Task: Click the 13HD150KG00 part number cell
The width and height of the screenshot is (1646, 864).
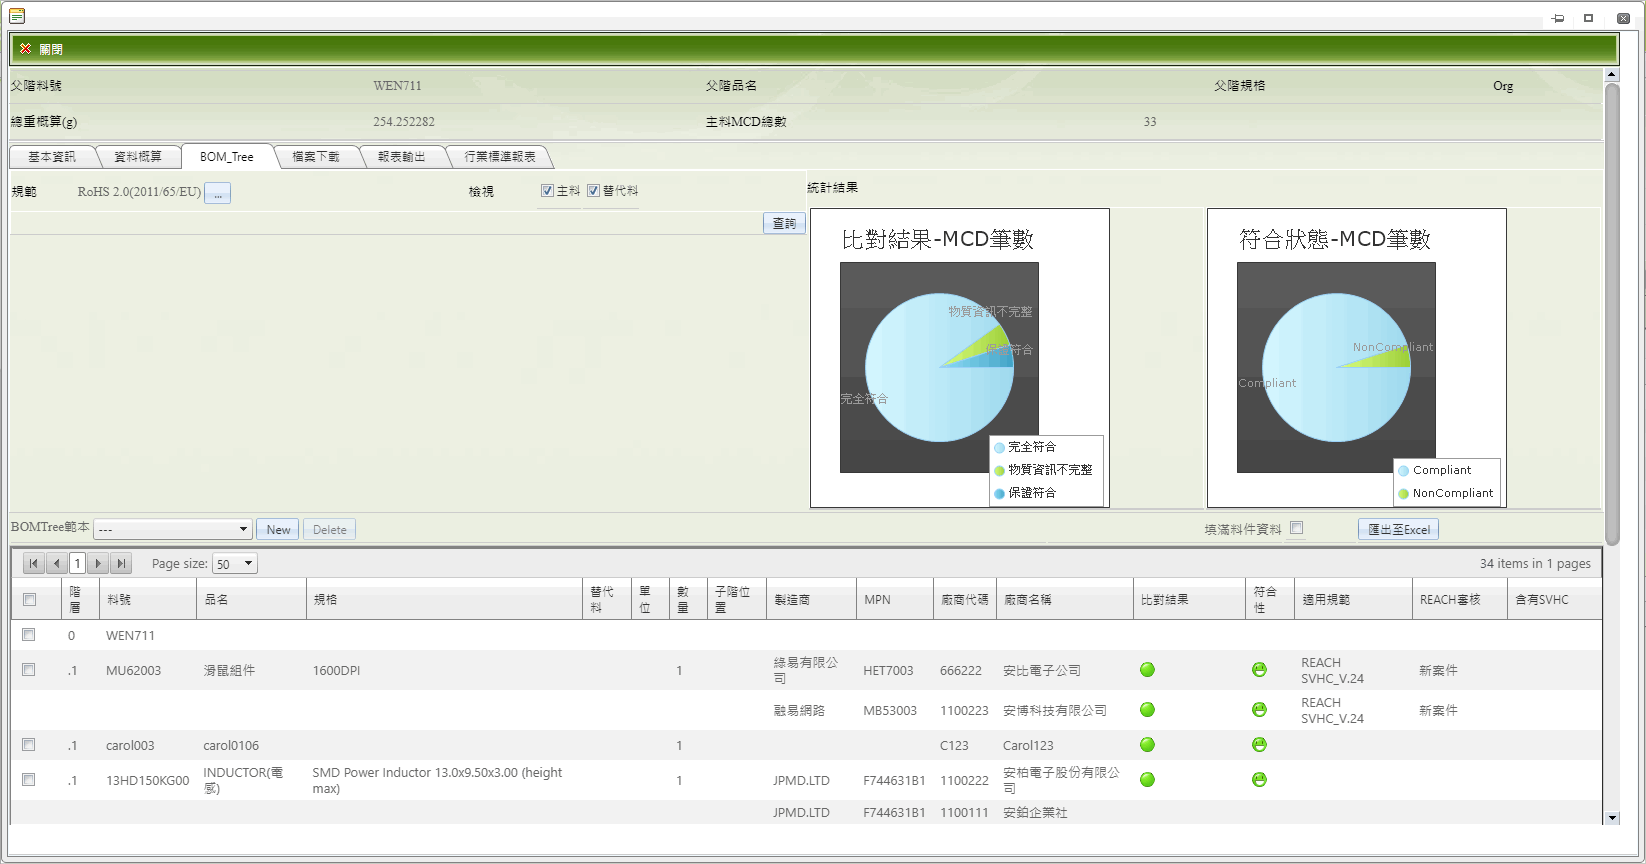Action: (x=147, y=781)
